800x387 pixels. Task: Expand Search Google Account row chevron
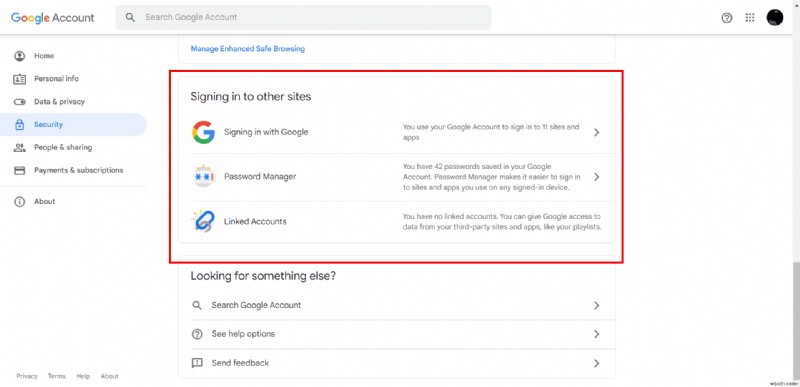click(597, 305)
